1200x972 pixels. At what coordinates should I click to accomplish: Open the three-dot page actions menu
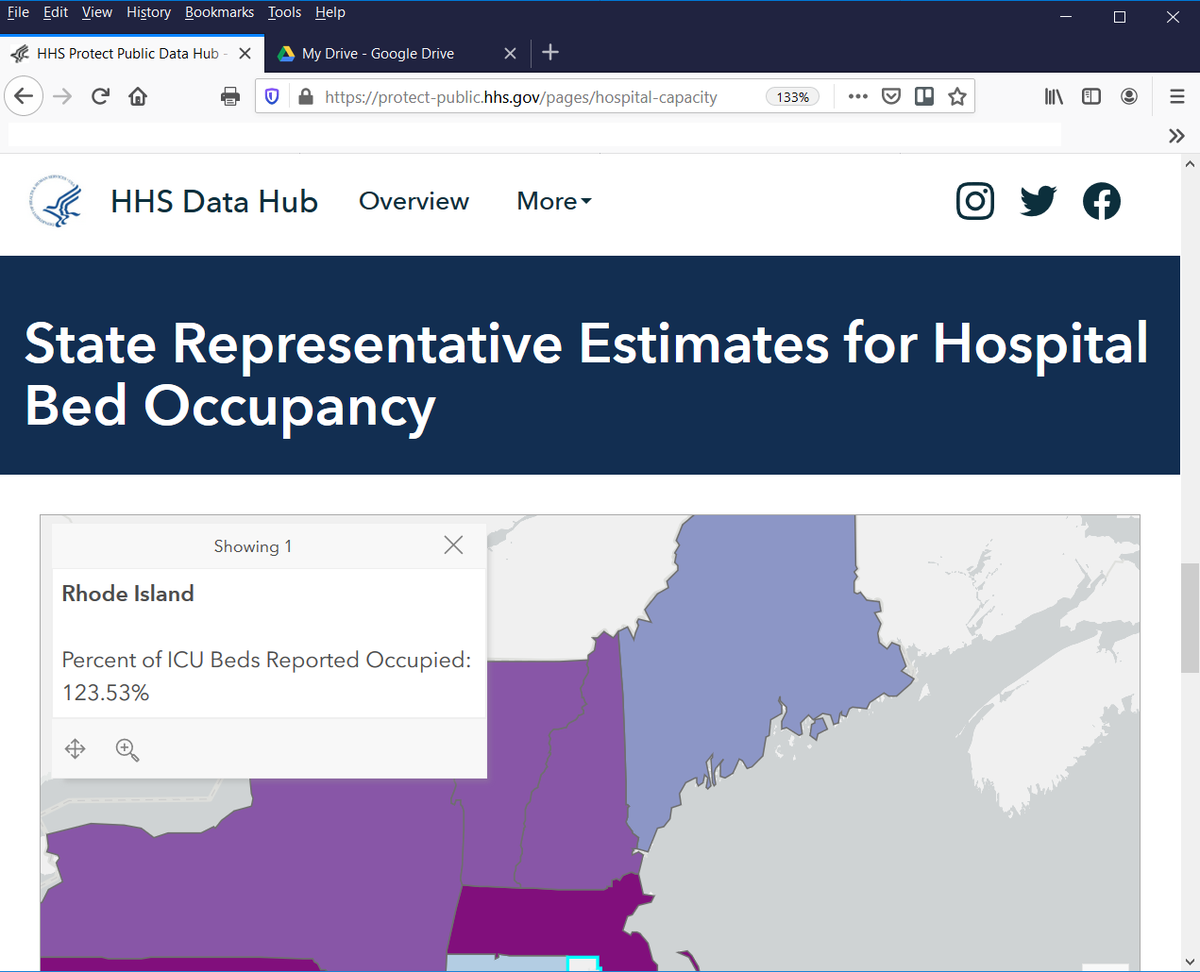click(857, 96)
